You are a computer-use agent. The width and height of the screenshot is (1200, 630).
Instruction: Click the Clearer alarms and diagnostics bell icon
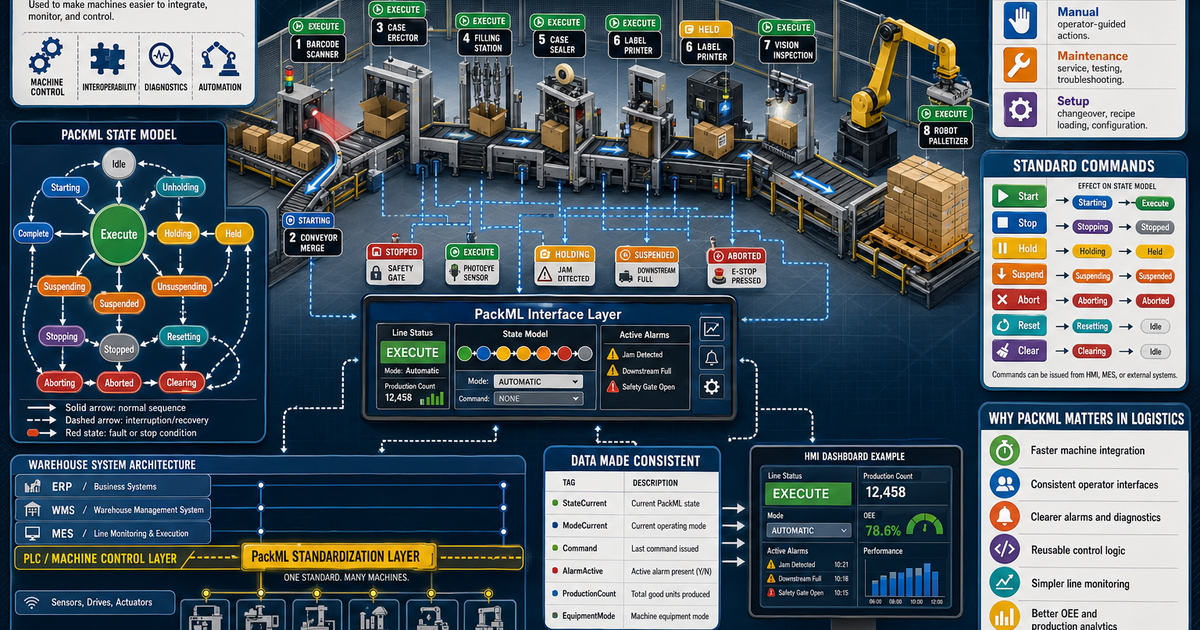[x=1004, y=517]
